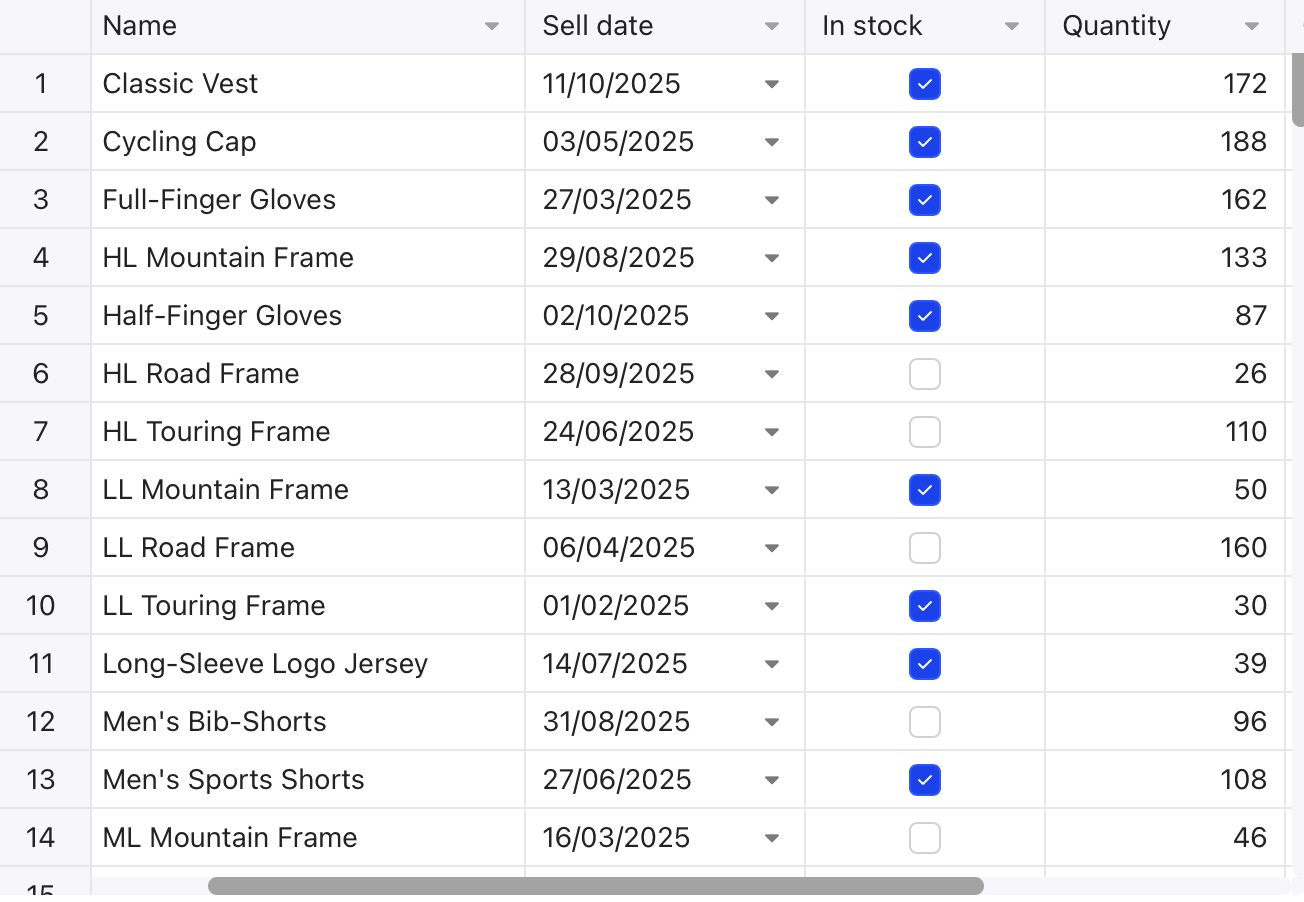Open the Quantity column filter arrow
Viewport: 1304px width, 902px height.
coord(1252,27)
